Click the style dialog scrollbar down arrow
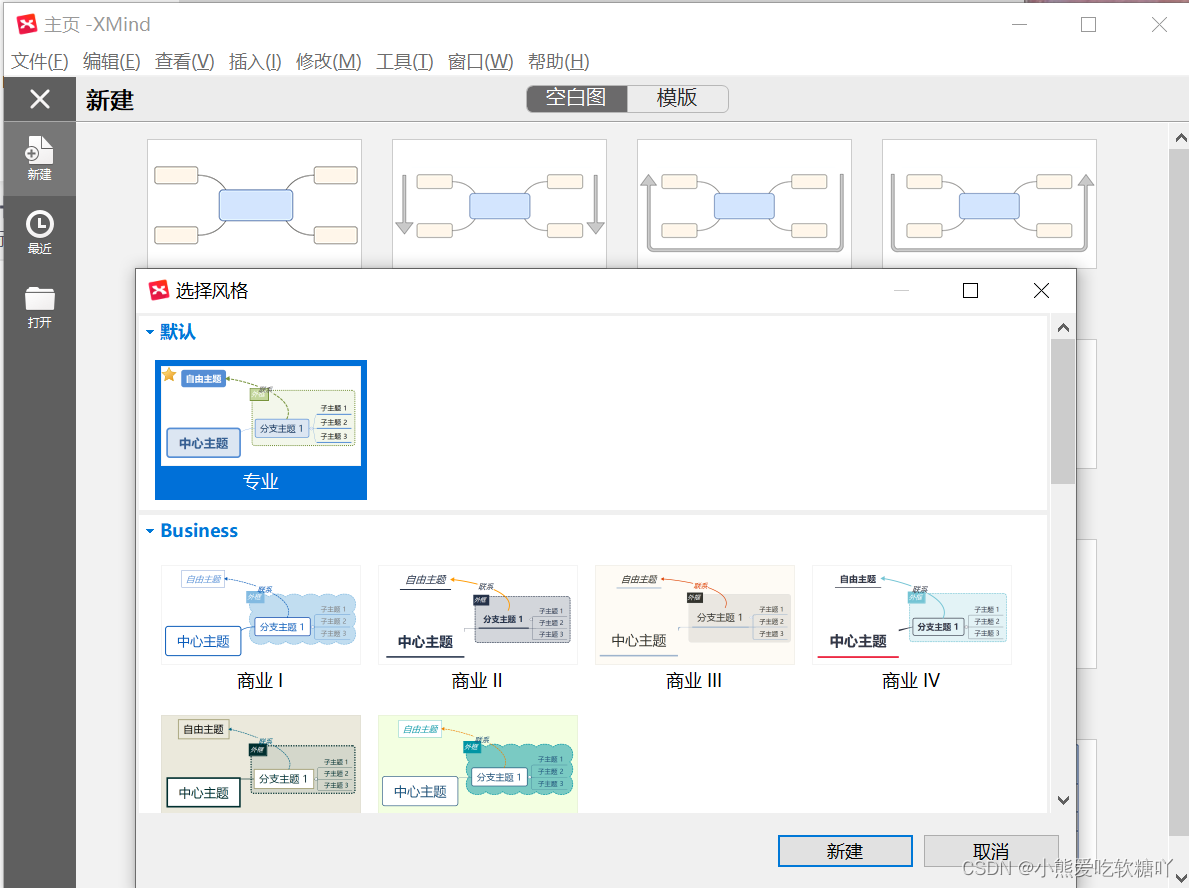1189x888 pixels. click(x=1063, y=800)
